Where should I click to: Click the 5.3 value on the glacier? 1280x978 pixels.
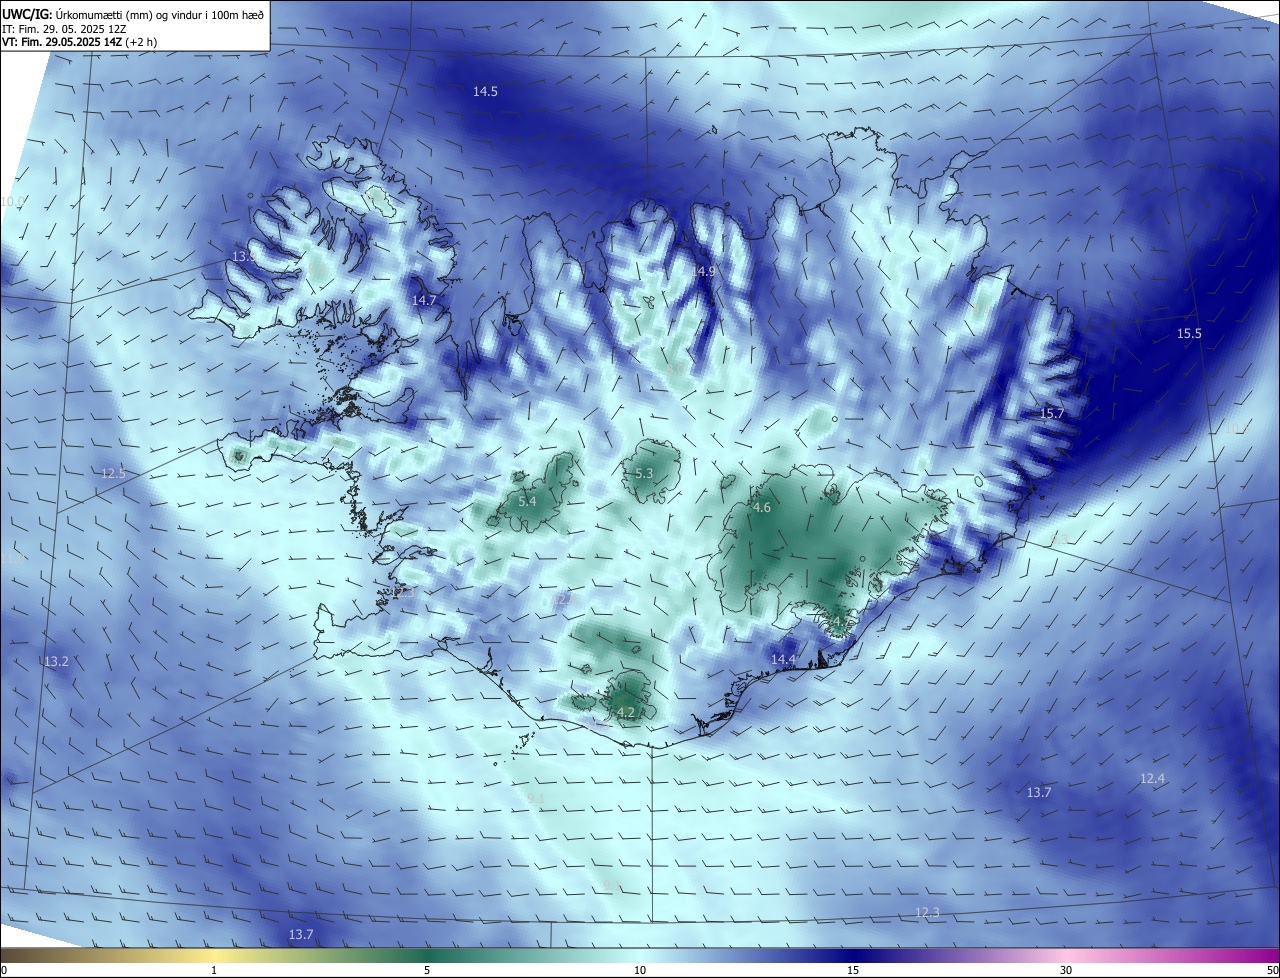pos(644,473)
